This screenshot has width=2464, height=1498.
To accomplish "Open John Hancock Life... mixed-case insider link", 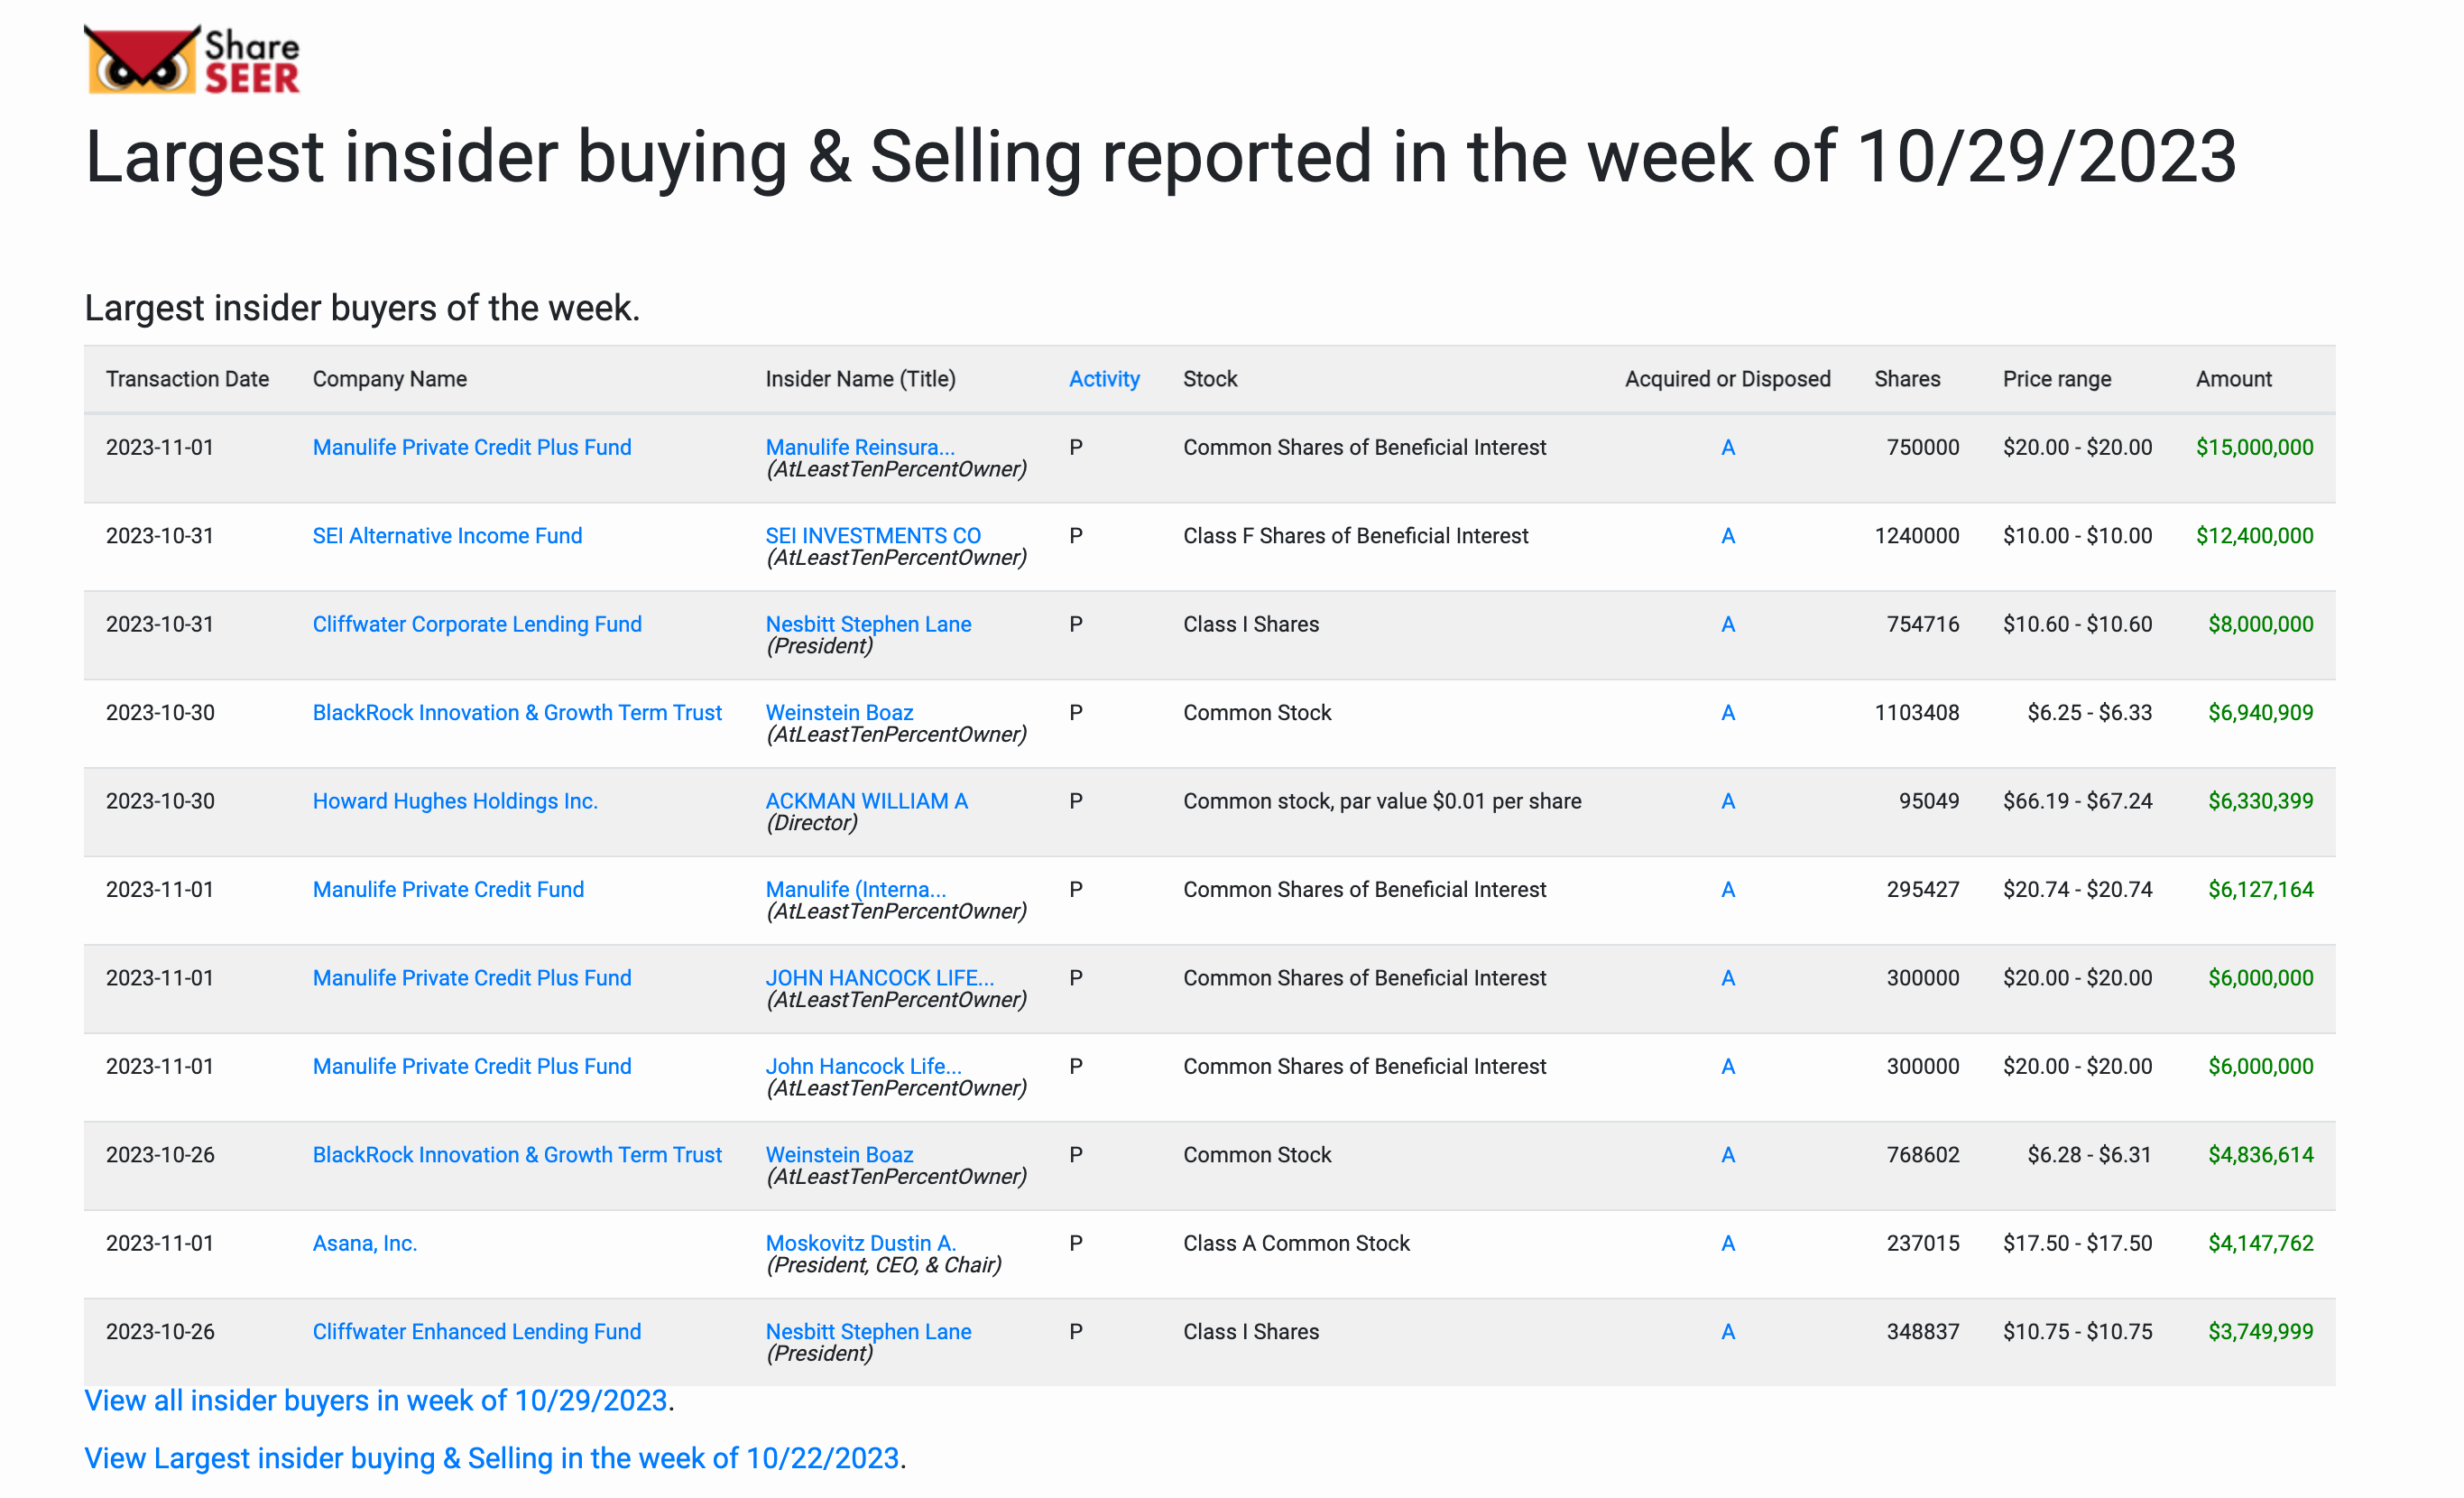I will click(863, 1066).
